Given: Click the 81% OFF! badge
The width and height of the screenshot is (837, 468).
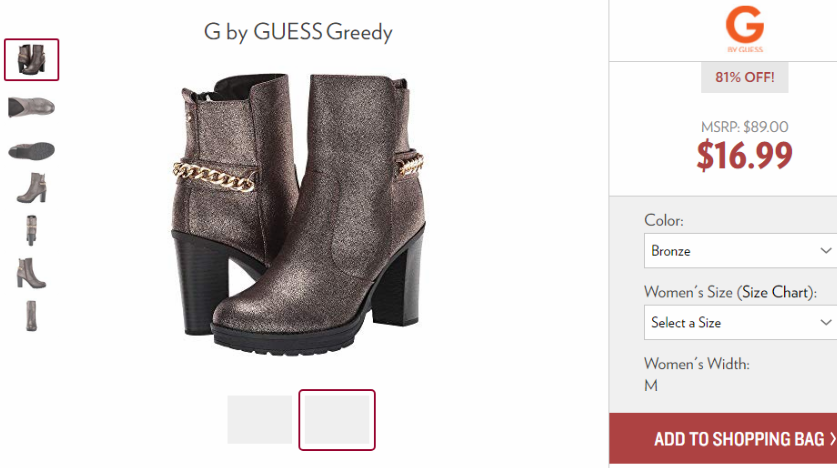Looking at the screenshot, I should tap(745, 77).
